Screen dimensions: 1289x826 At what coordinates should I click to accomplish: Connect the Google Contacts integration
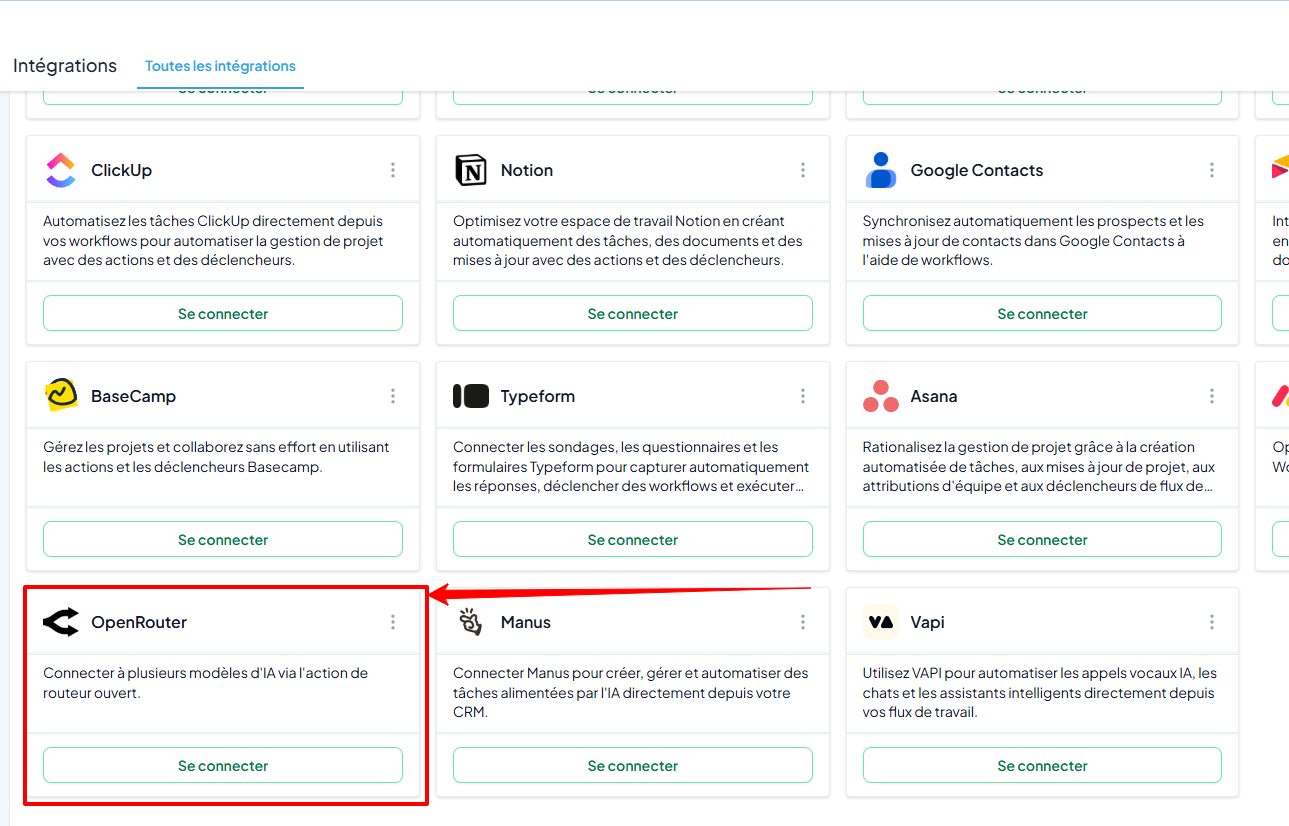(1042, 313)
